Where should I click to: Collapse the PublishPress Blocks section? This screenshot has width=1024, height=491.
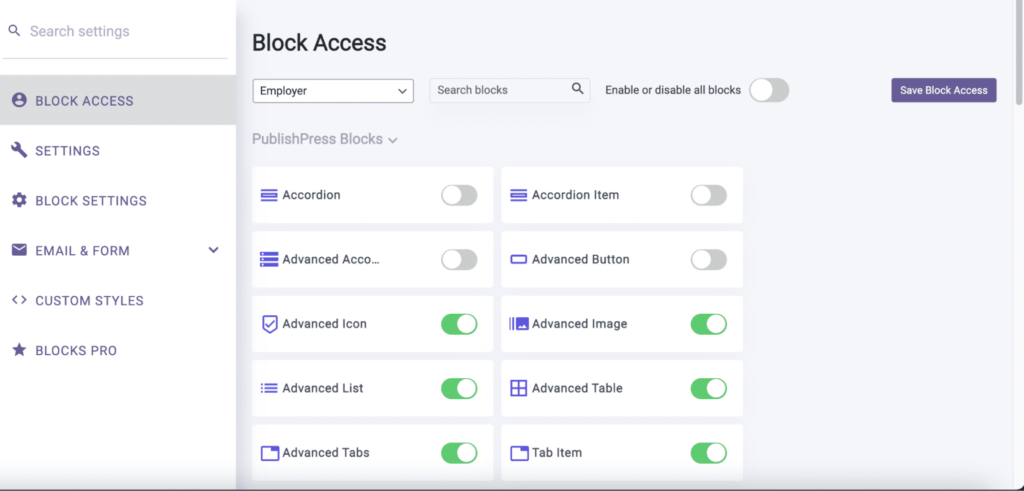(x=325, y=139)
